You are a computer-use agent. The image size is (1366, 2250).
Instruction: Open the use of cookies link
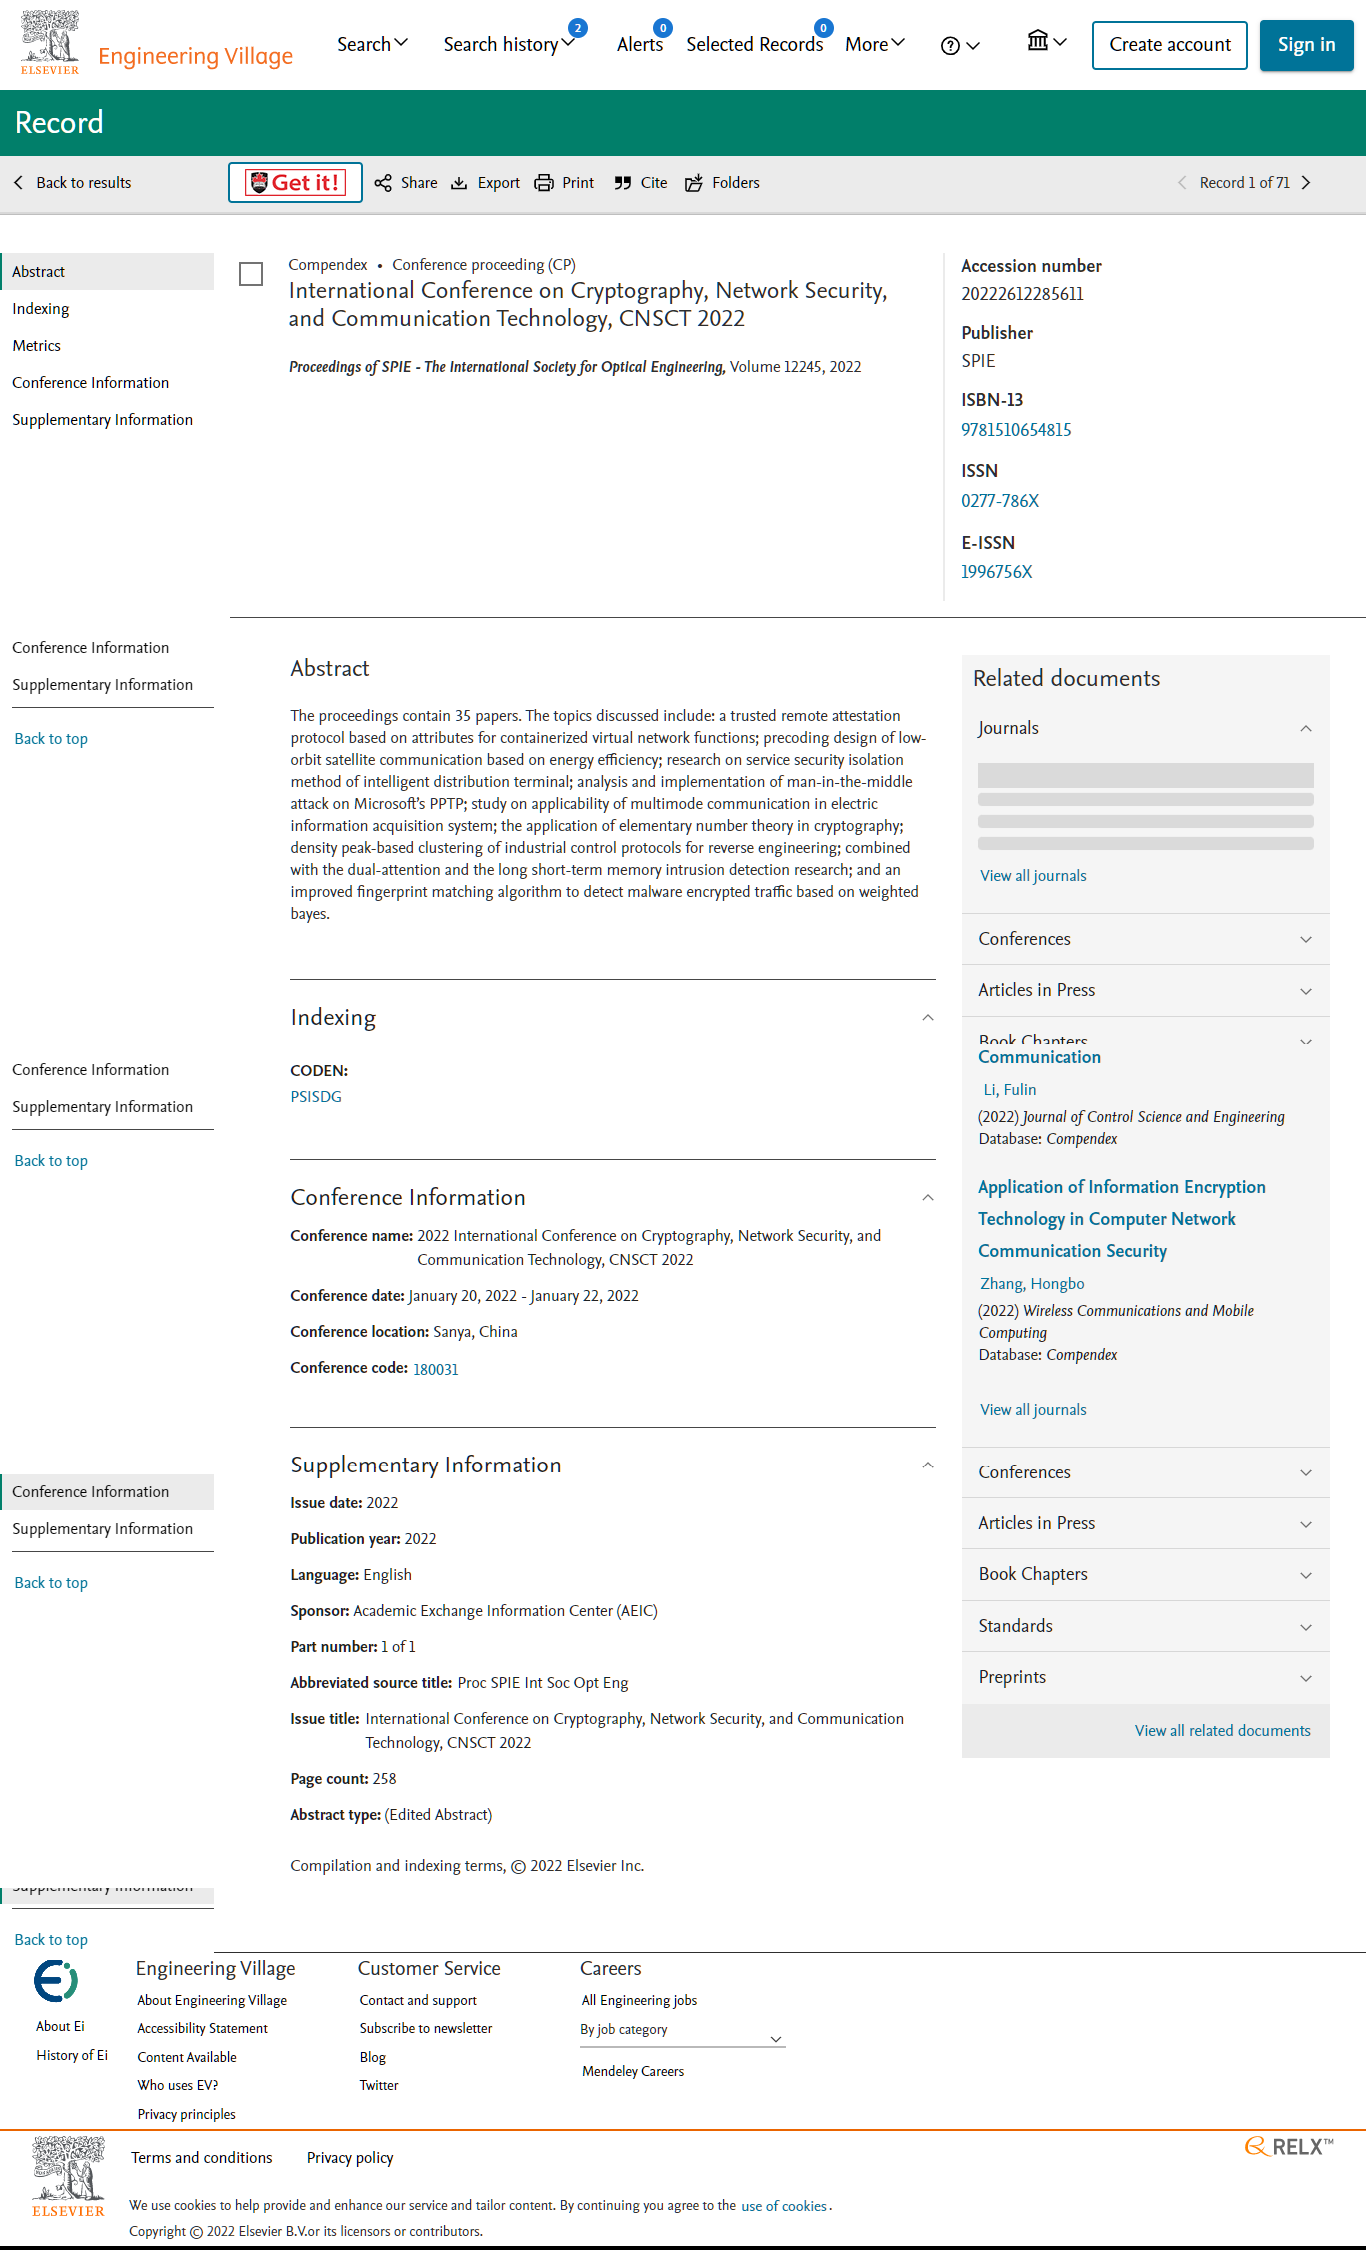pyautogui.click(x=784, y=2206)
